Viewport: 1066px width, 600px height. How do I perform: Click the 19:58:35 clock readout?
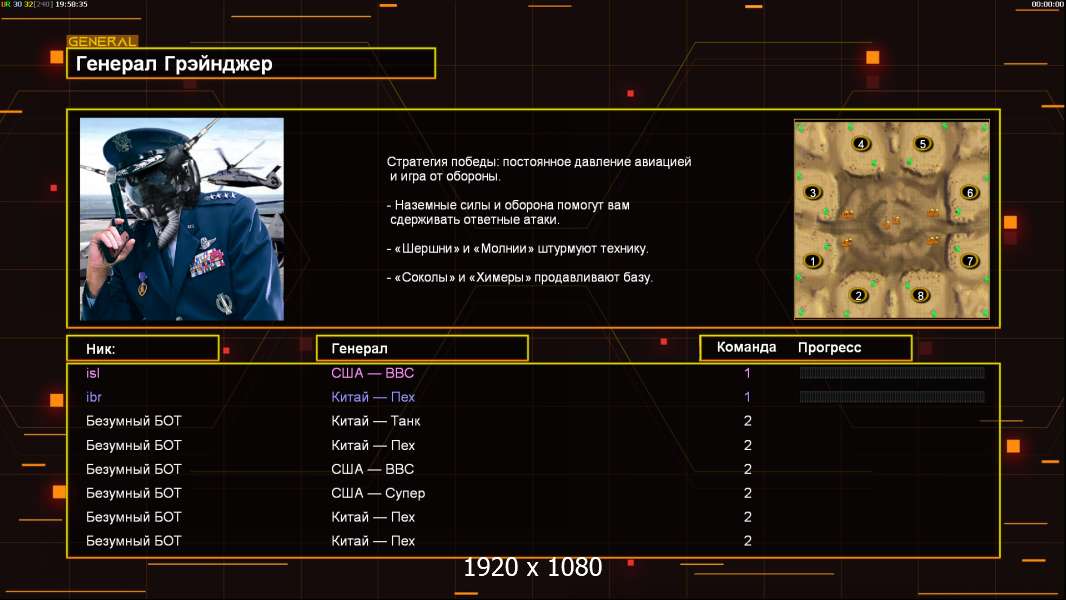pyautogui.click(x=71, y=4)
